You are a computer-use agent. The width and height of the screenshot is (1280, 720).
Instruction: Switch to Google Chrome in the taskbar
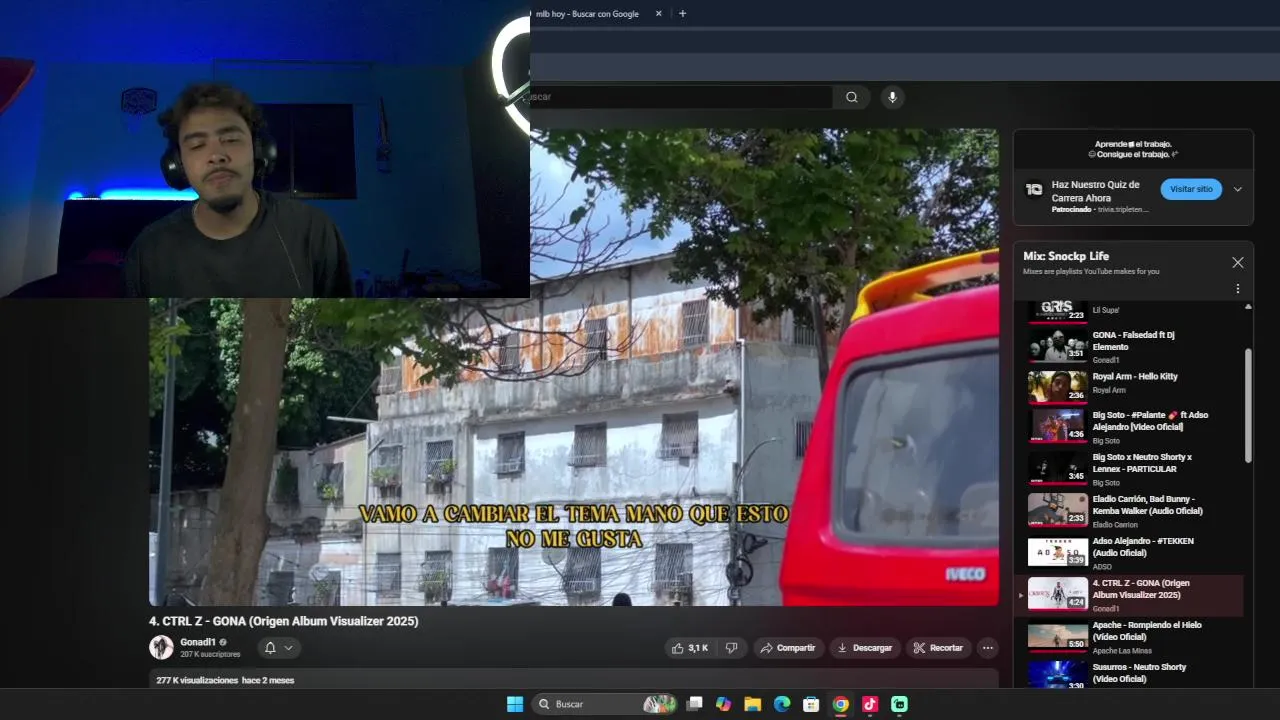[x=840, y=704]
